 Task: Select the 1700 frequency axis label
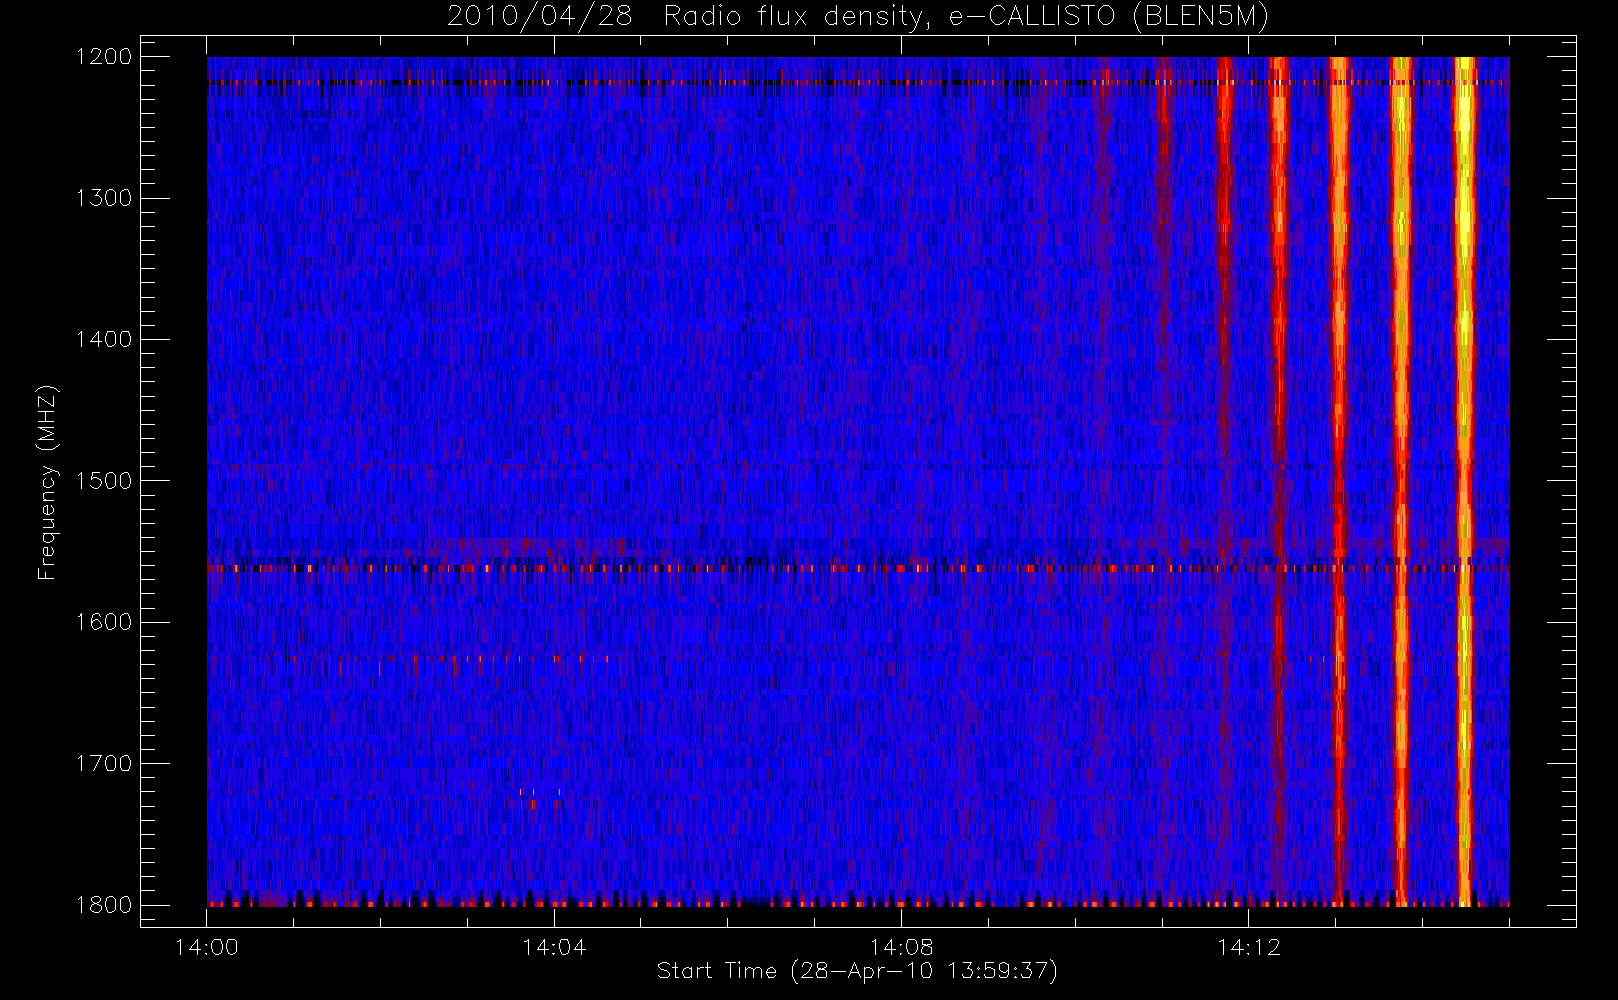pos(104,764)
